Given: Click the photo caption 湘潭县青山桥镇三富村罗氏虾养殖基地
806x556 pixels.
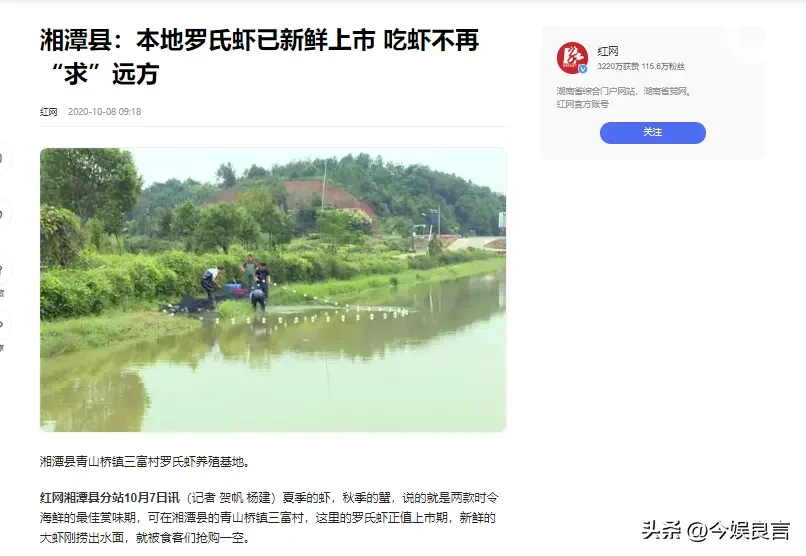Looking at the screenshot, I should pos(145,461).
